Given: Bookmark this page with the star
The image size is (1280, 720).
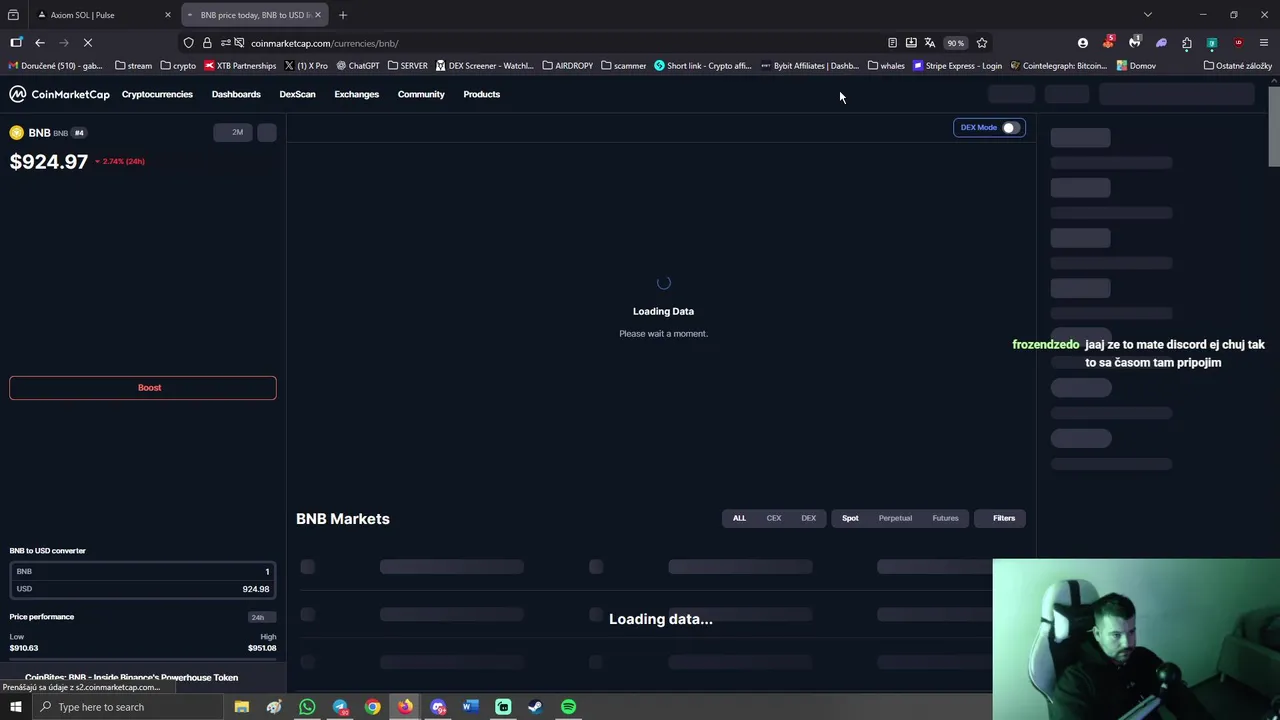Looking at the screenshot, I should 982,43.
